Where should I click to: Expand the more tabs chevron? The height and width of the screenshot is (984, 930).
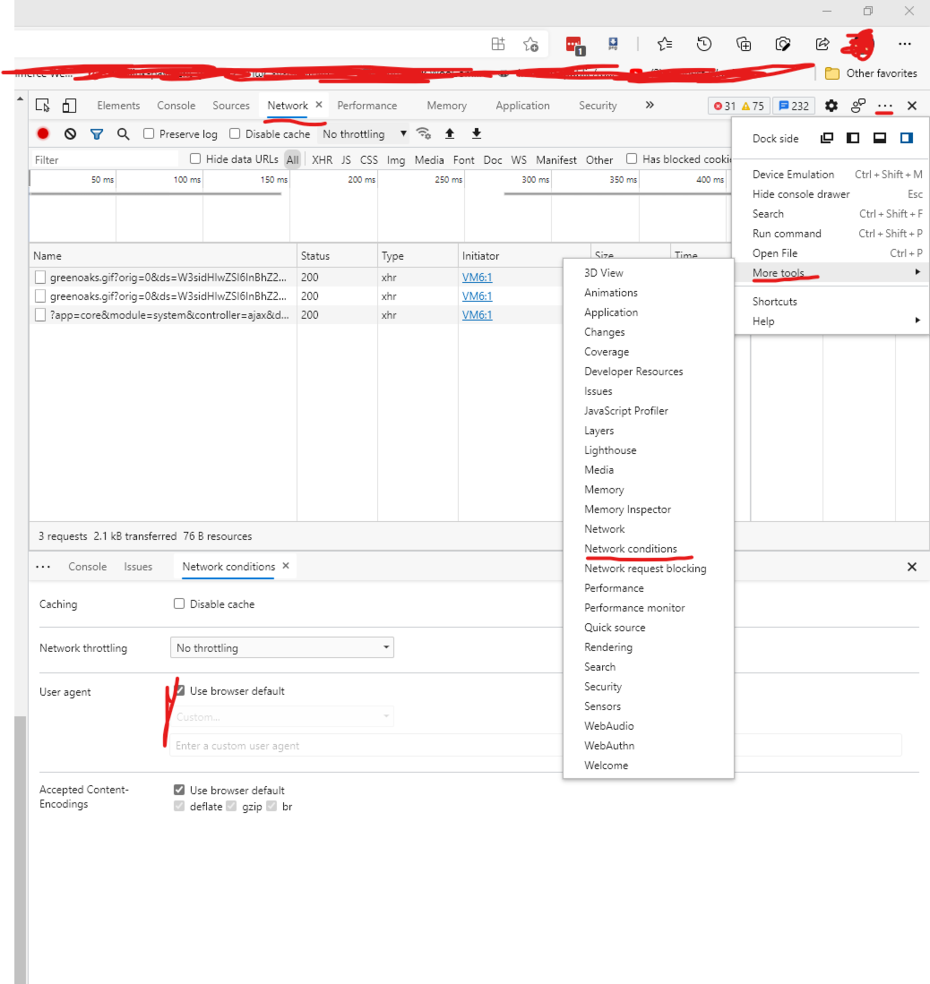click(x=649, y=105)
